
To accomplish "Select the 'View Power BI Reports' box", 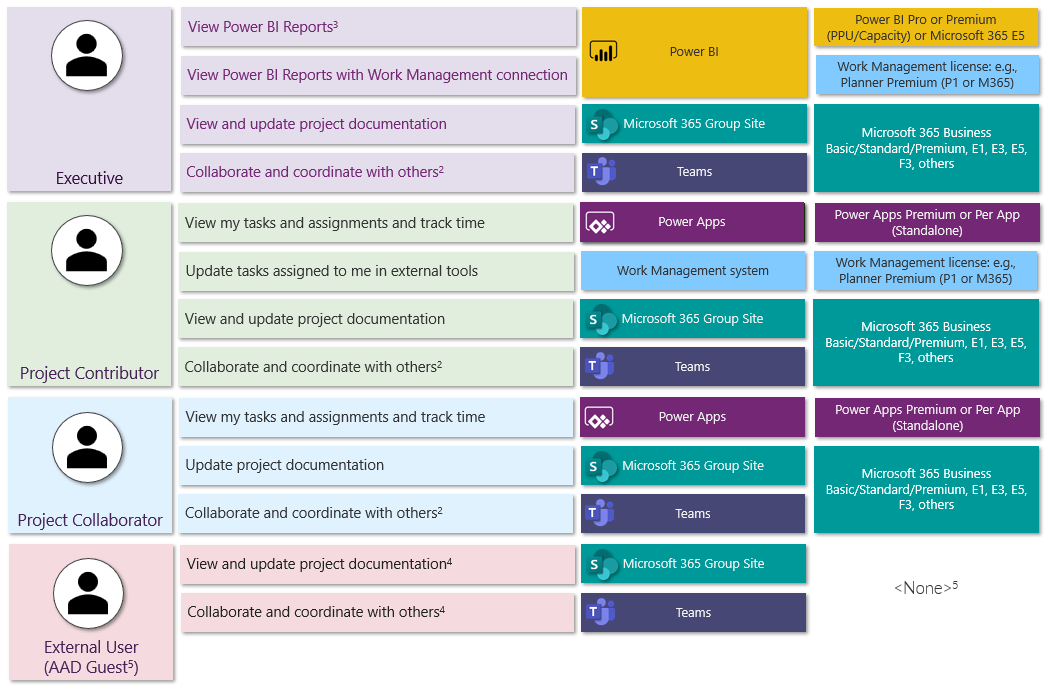I will click(x=379, y=27).
